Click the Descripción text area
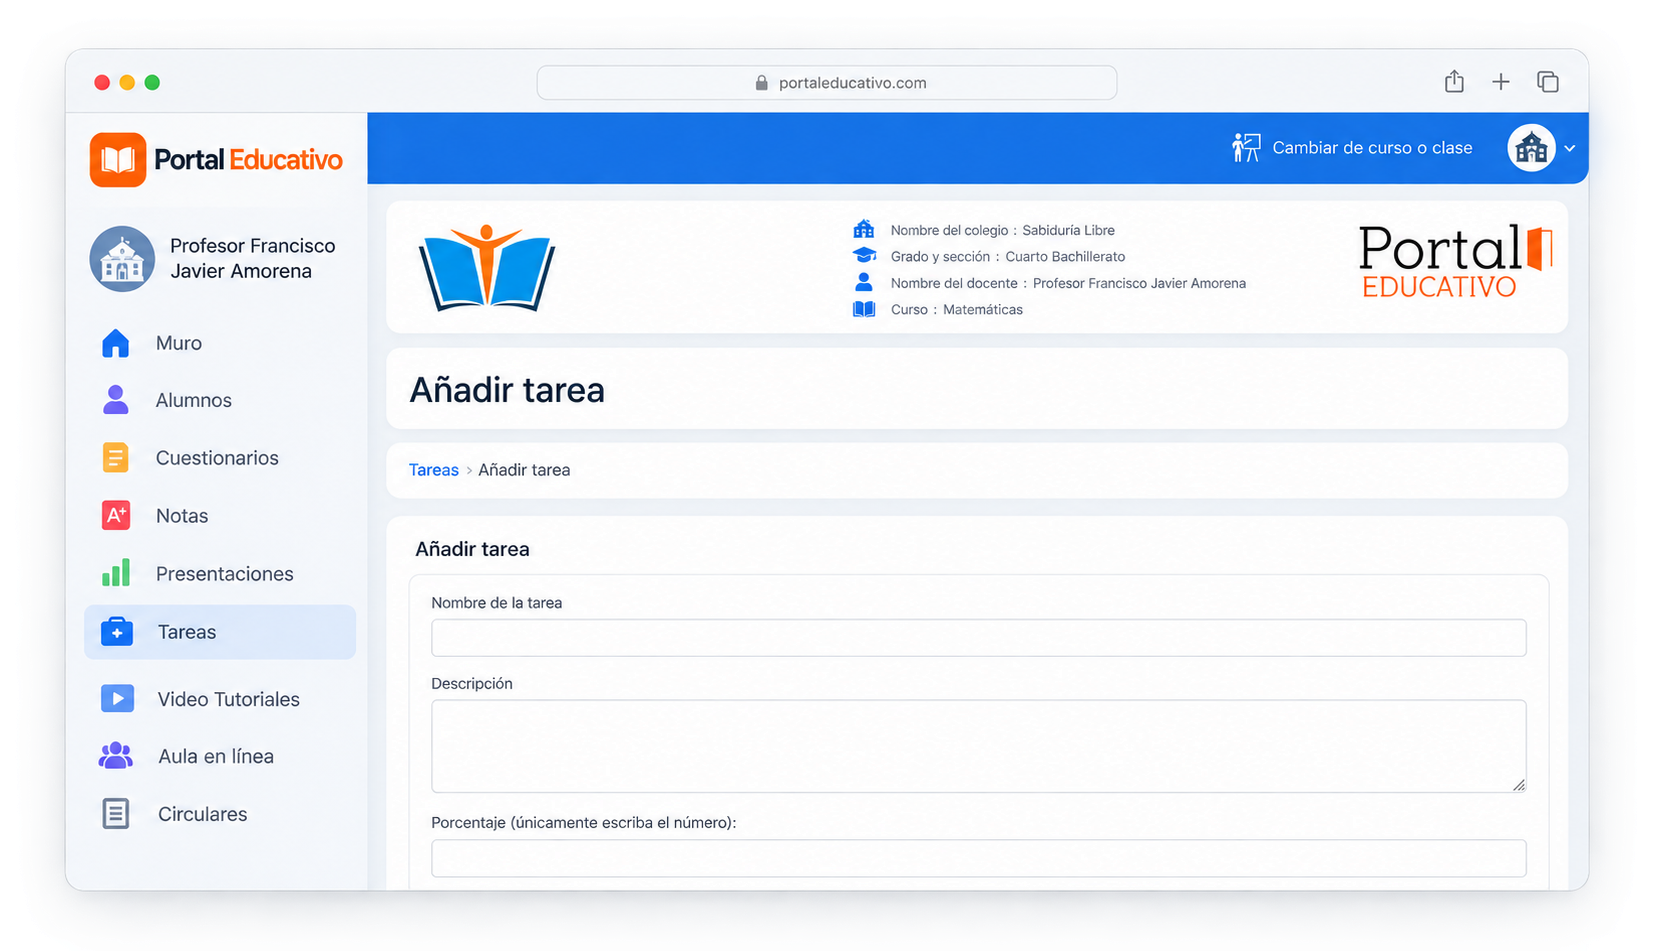This screenshot has height=951, width=1653. [978, 746]
